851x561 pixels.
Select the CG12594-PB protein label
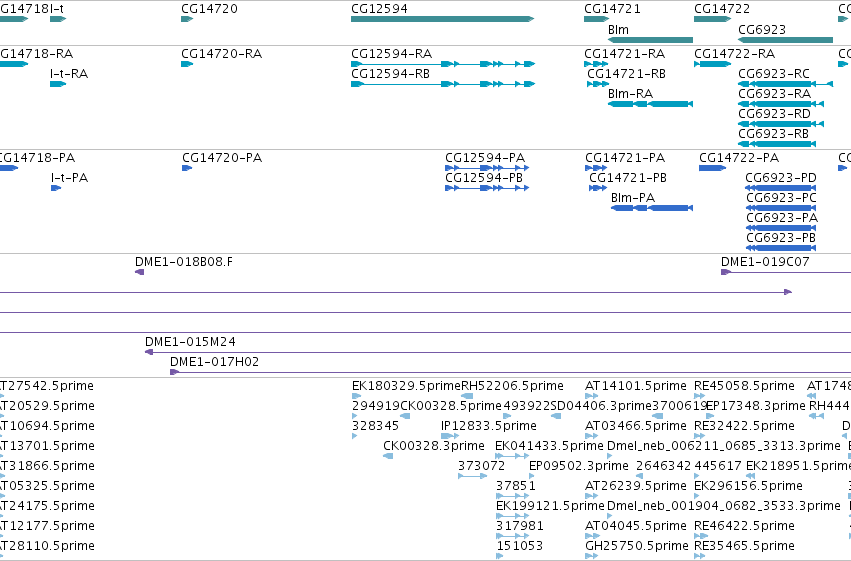click(484, 177)
